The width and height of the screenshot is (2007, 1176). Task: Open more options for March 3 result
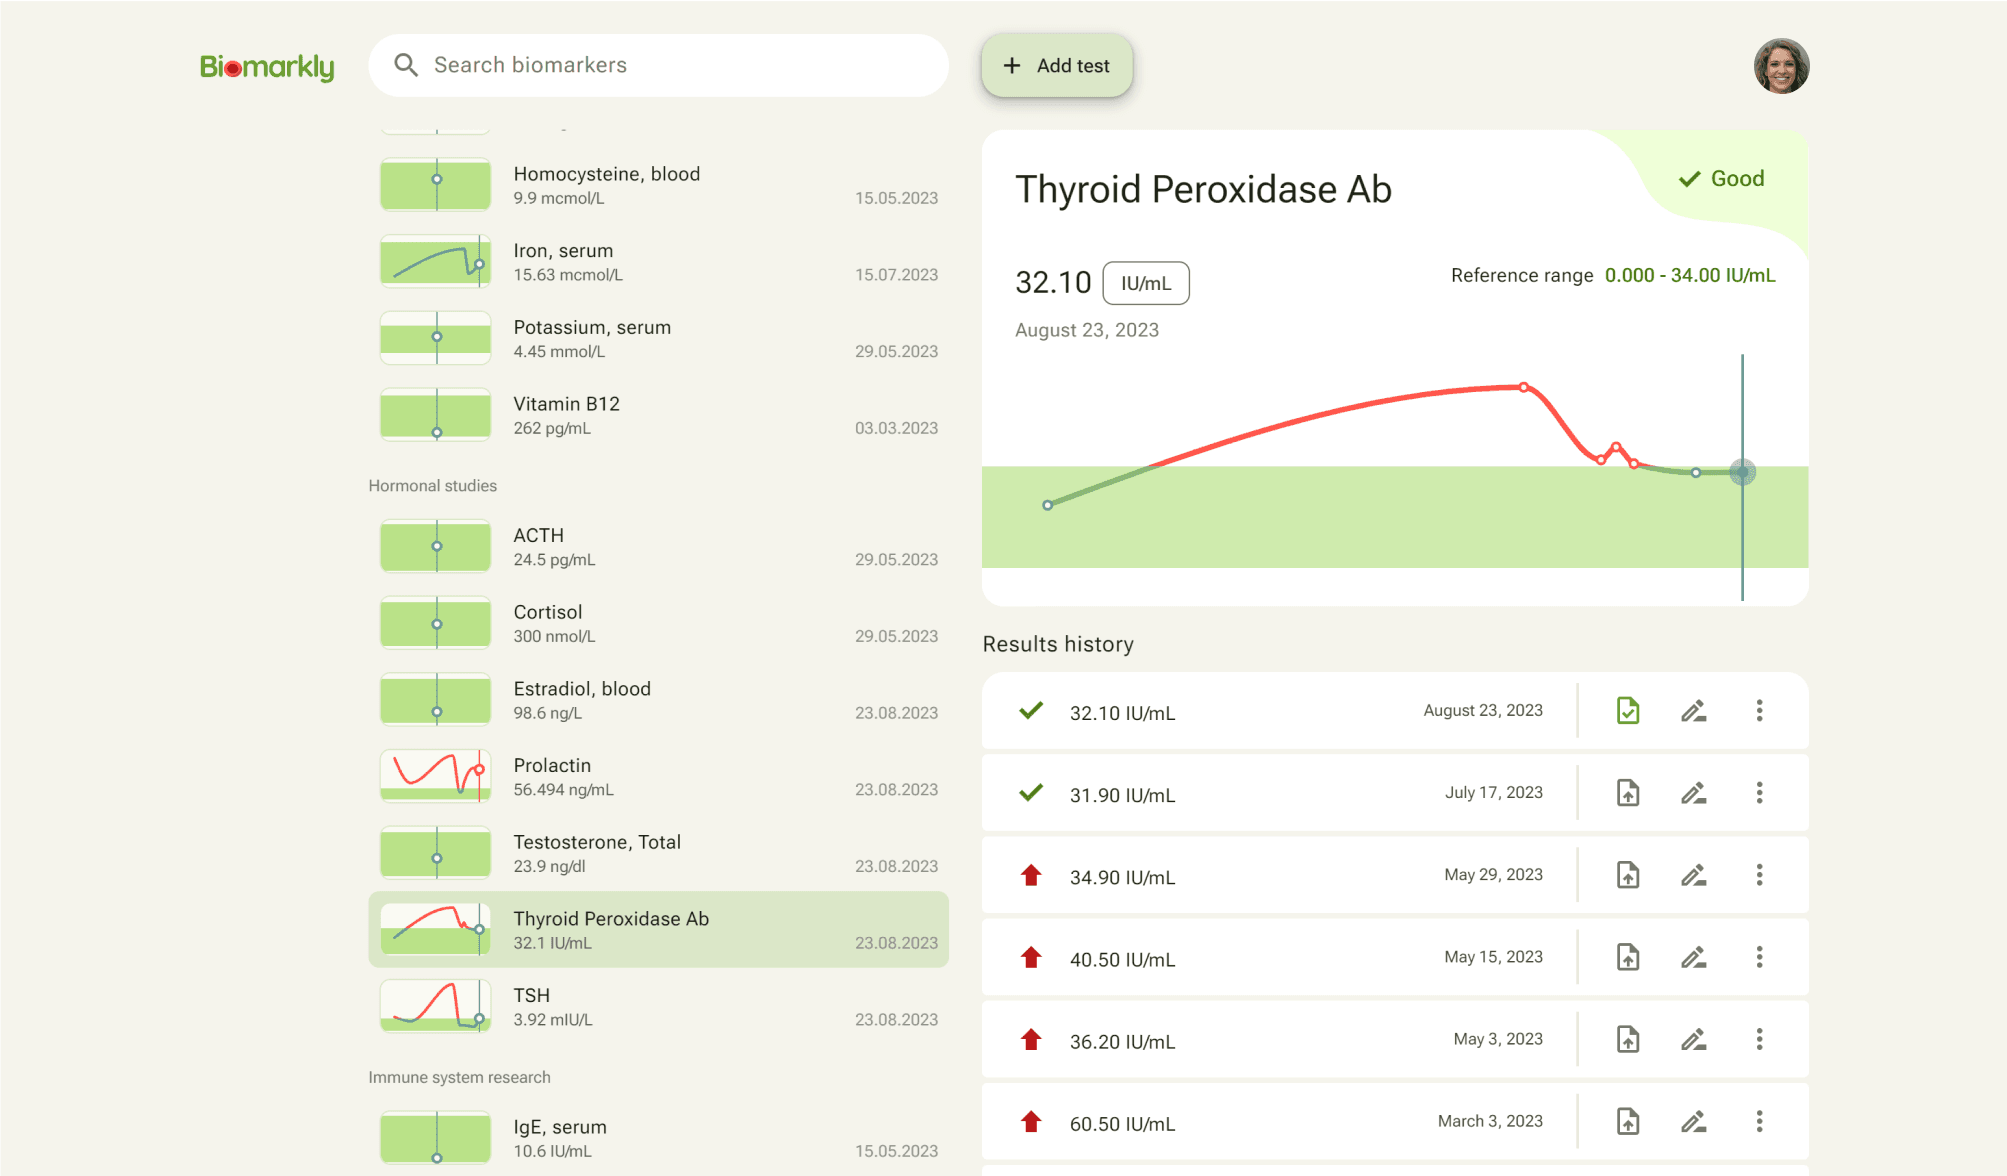pyautogui.click(x=1759, y=1121)
